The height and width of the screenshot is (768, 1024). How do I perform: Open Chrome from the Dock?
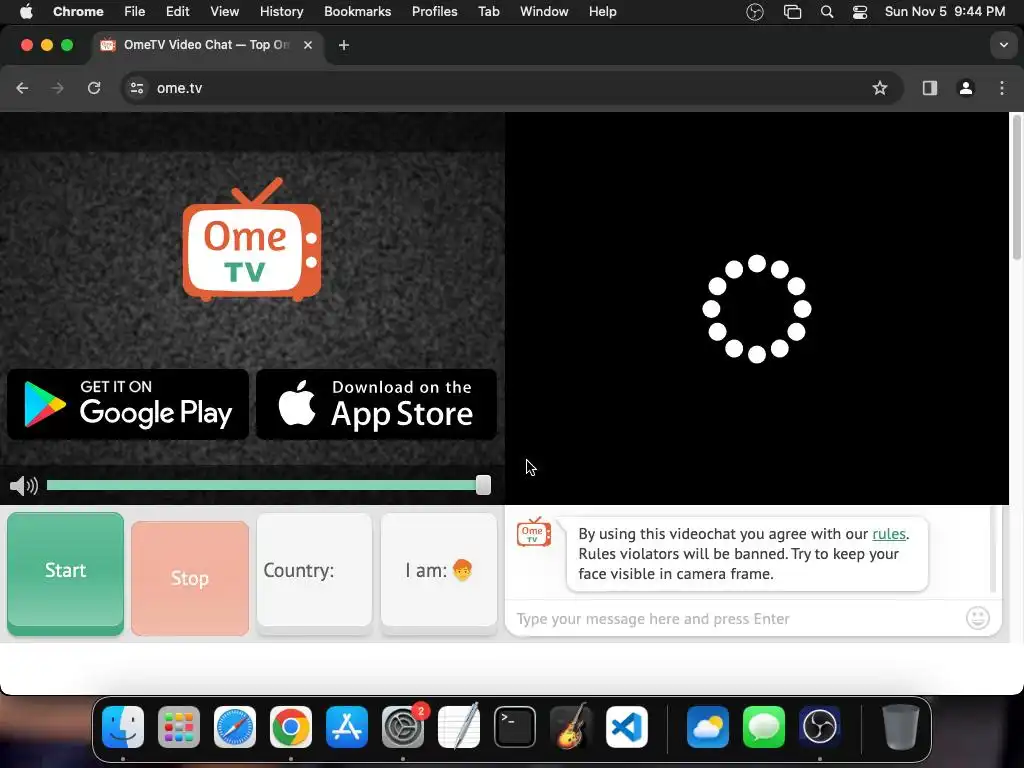(x=291, y=727)
